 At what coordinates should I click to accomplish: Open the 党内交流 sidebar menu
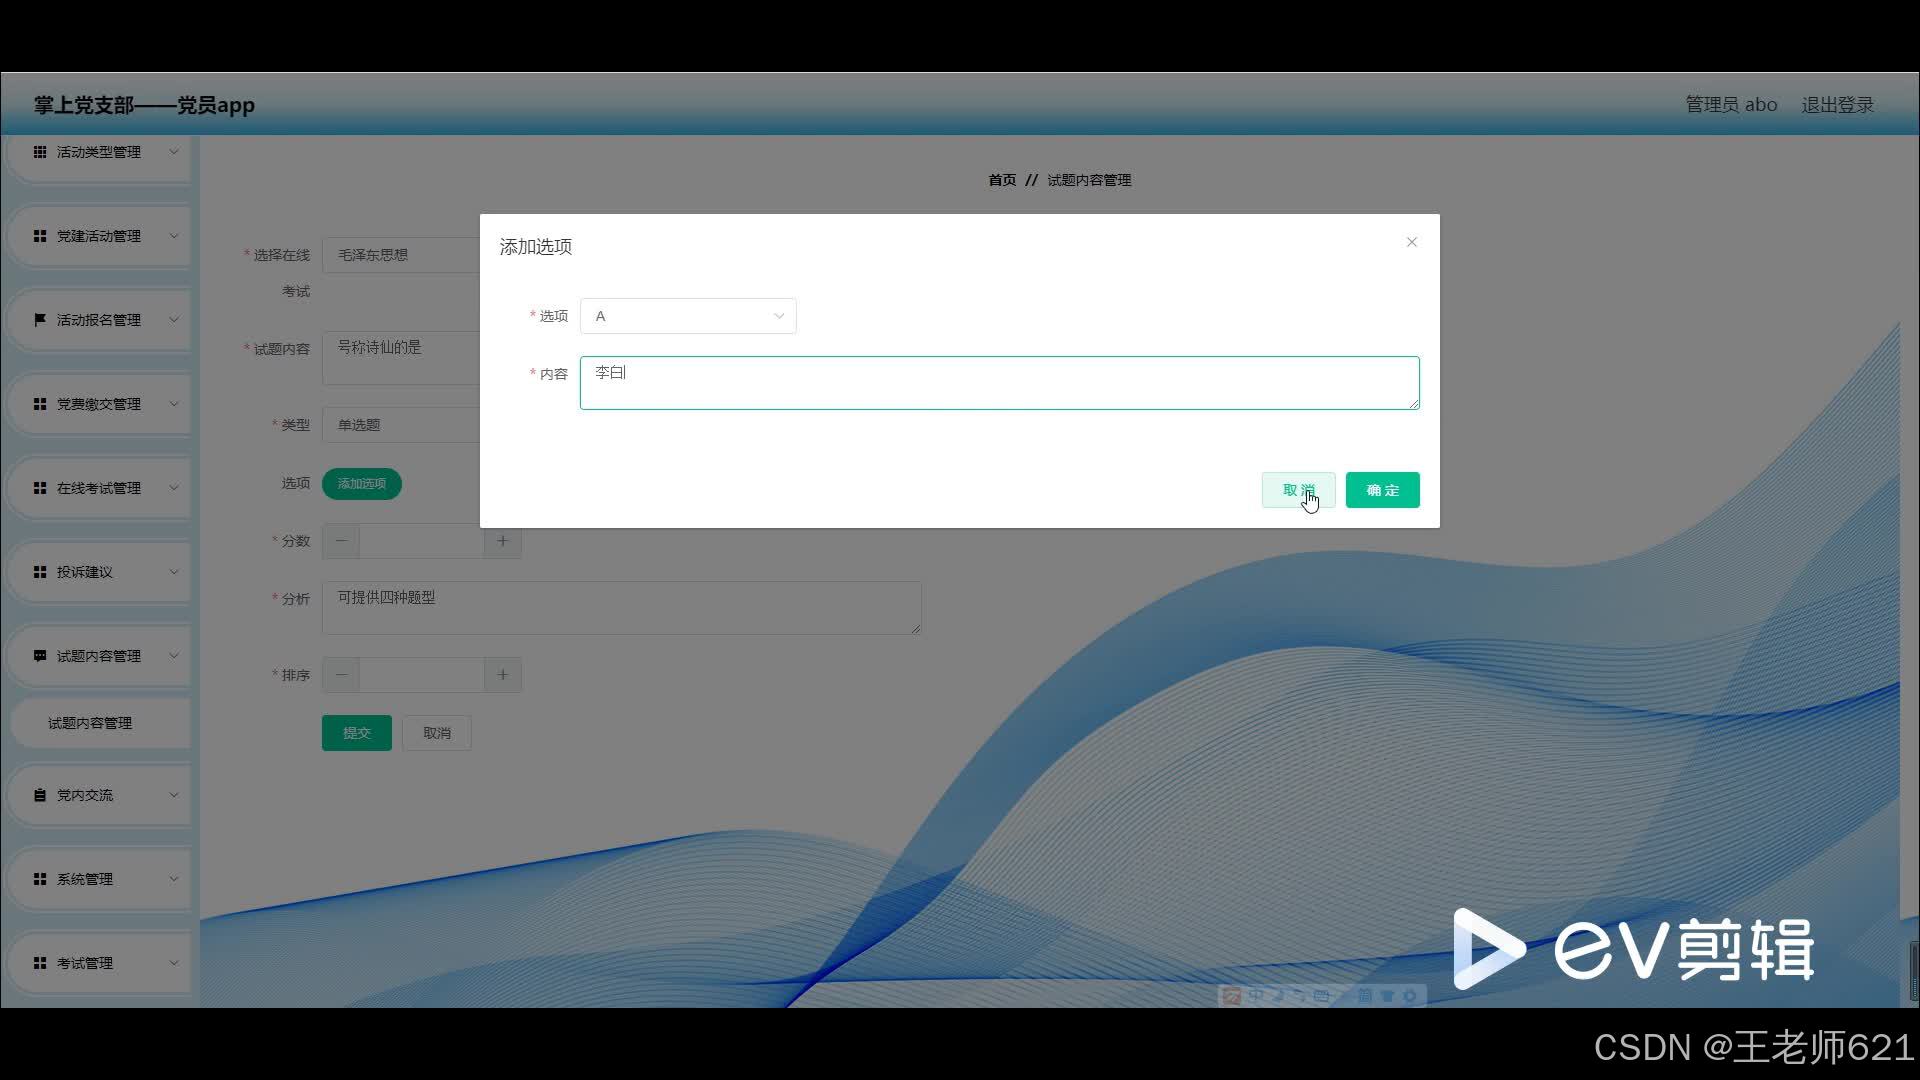tap(85, 795)
